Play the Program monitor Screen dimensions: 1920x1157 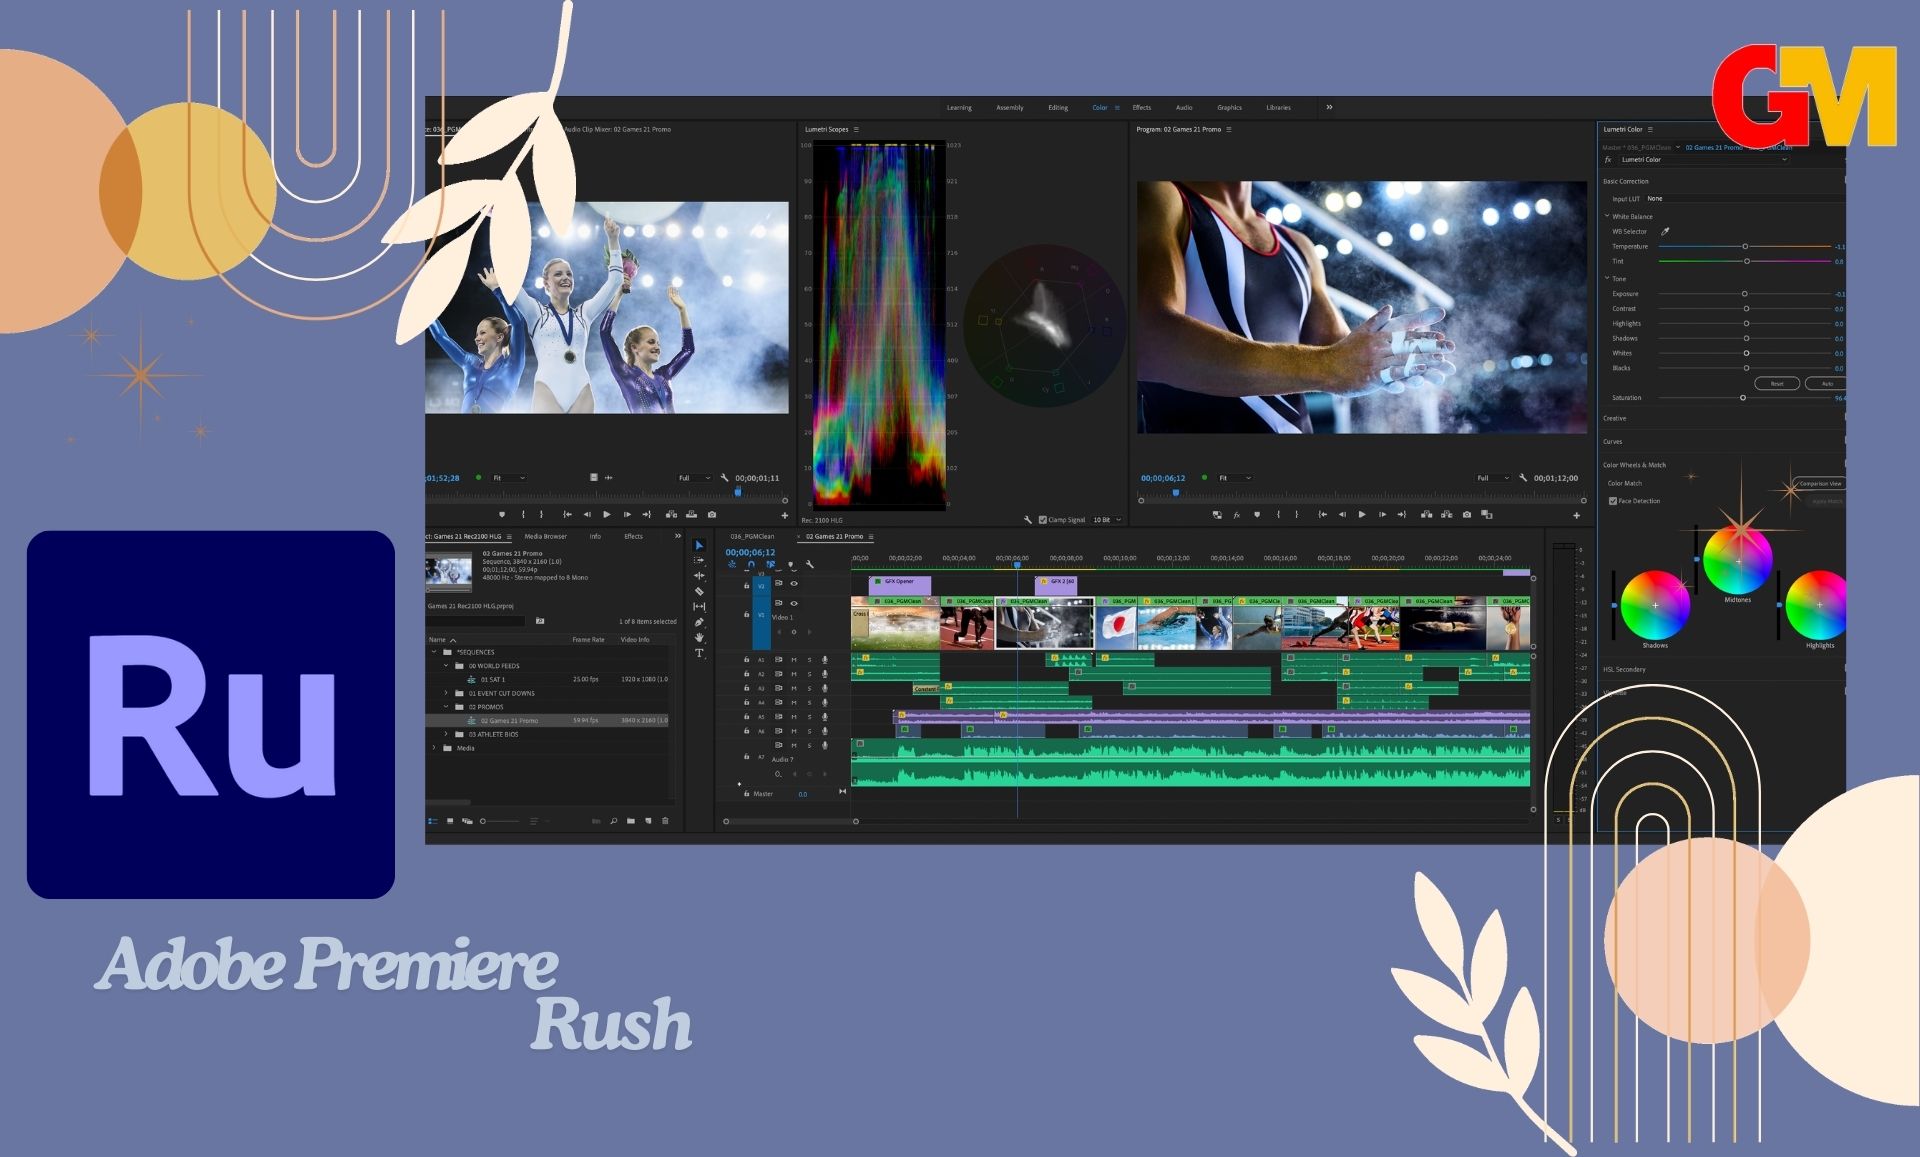tap(1361, 515)
